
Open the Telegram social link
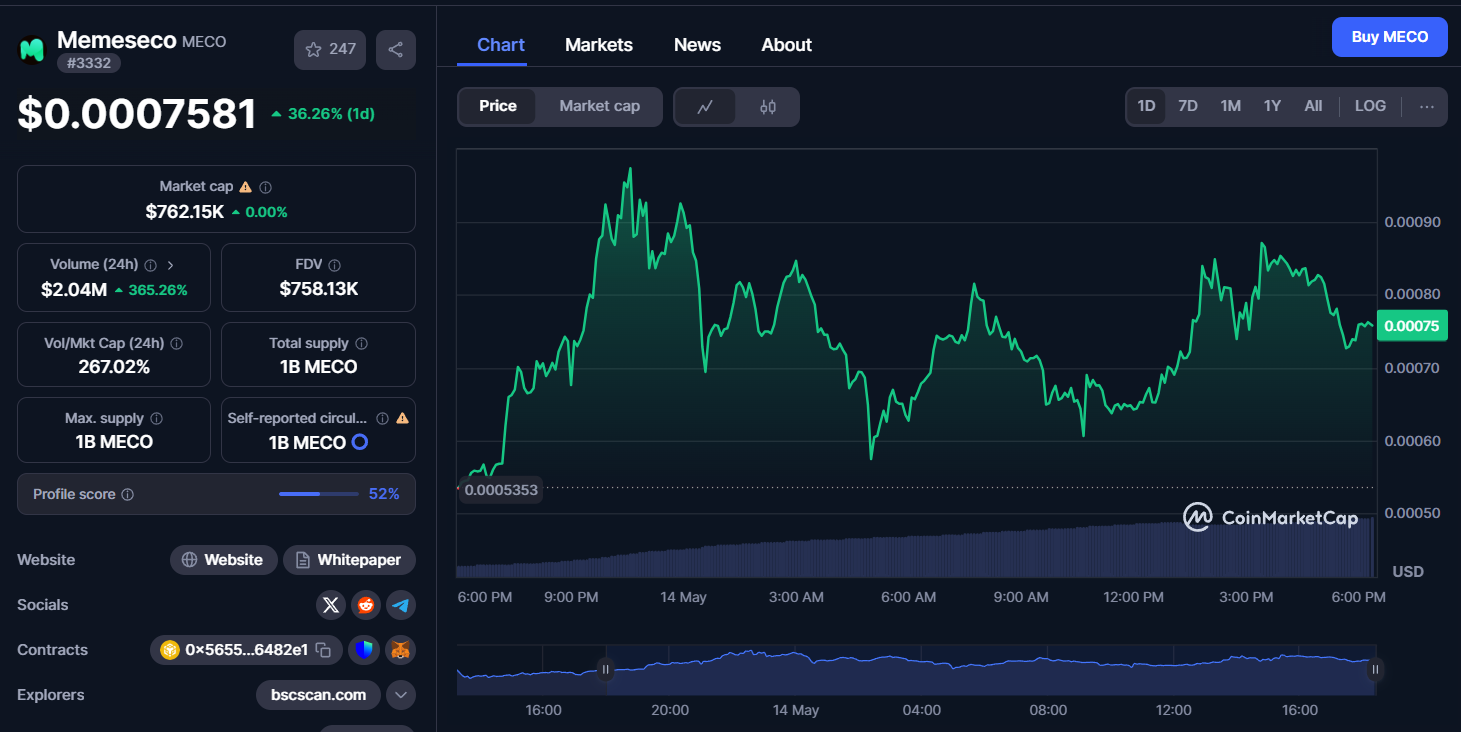(401, 605)
